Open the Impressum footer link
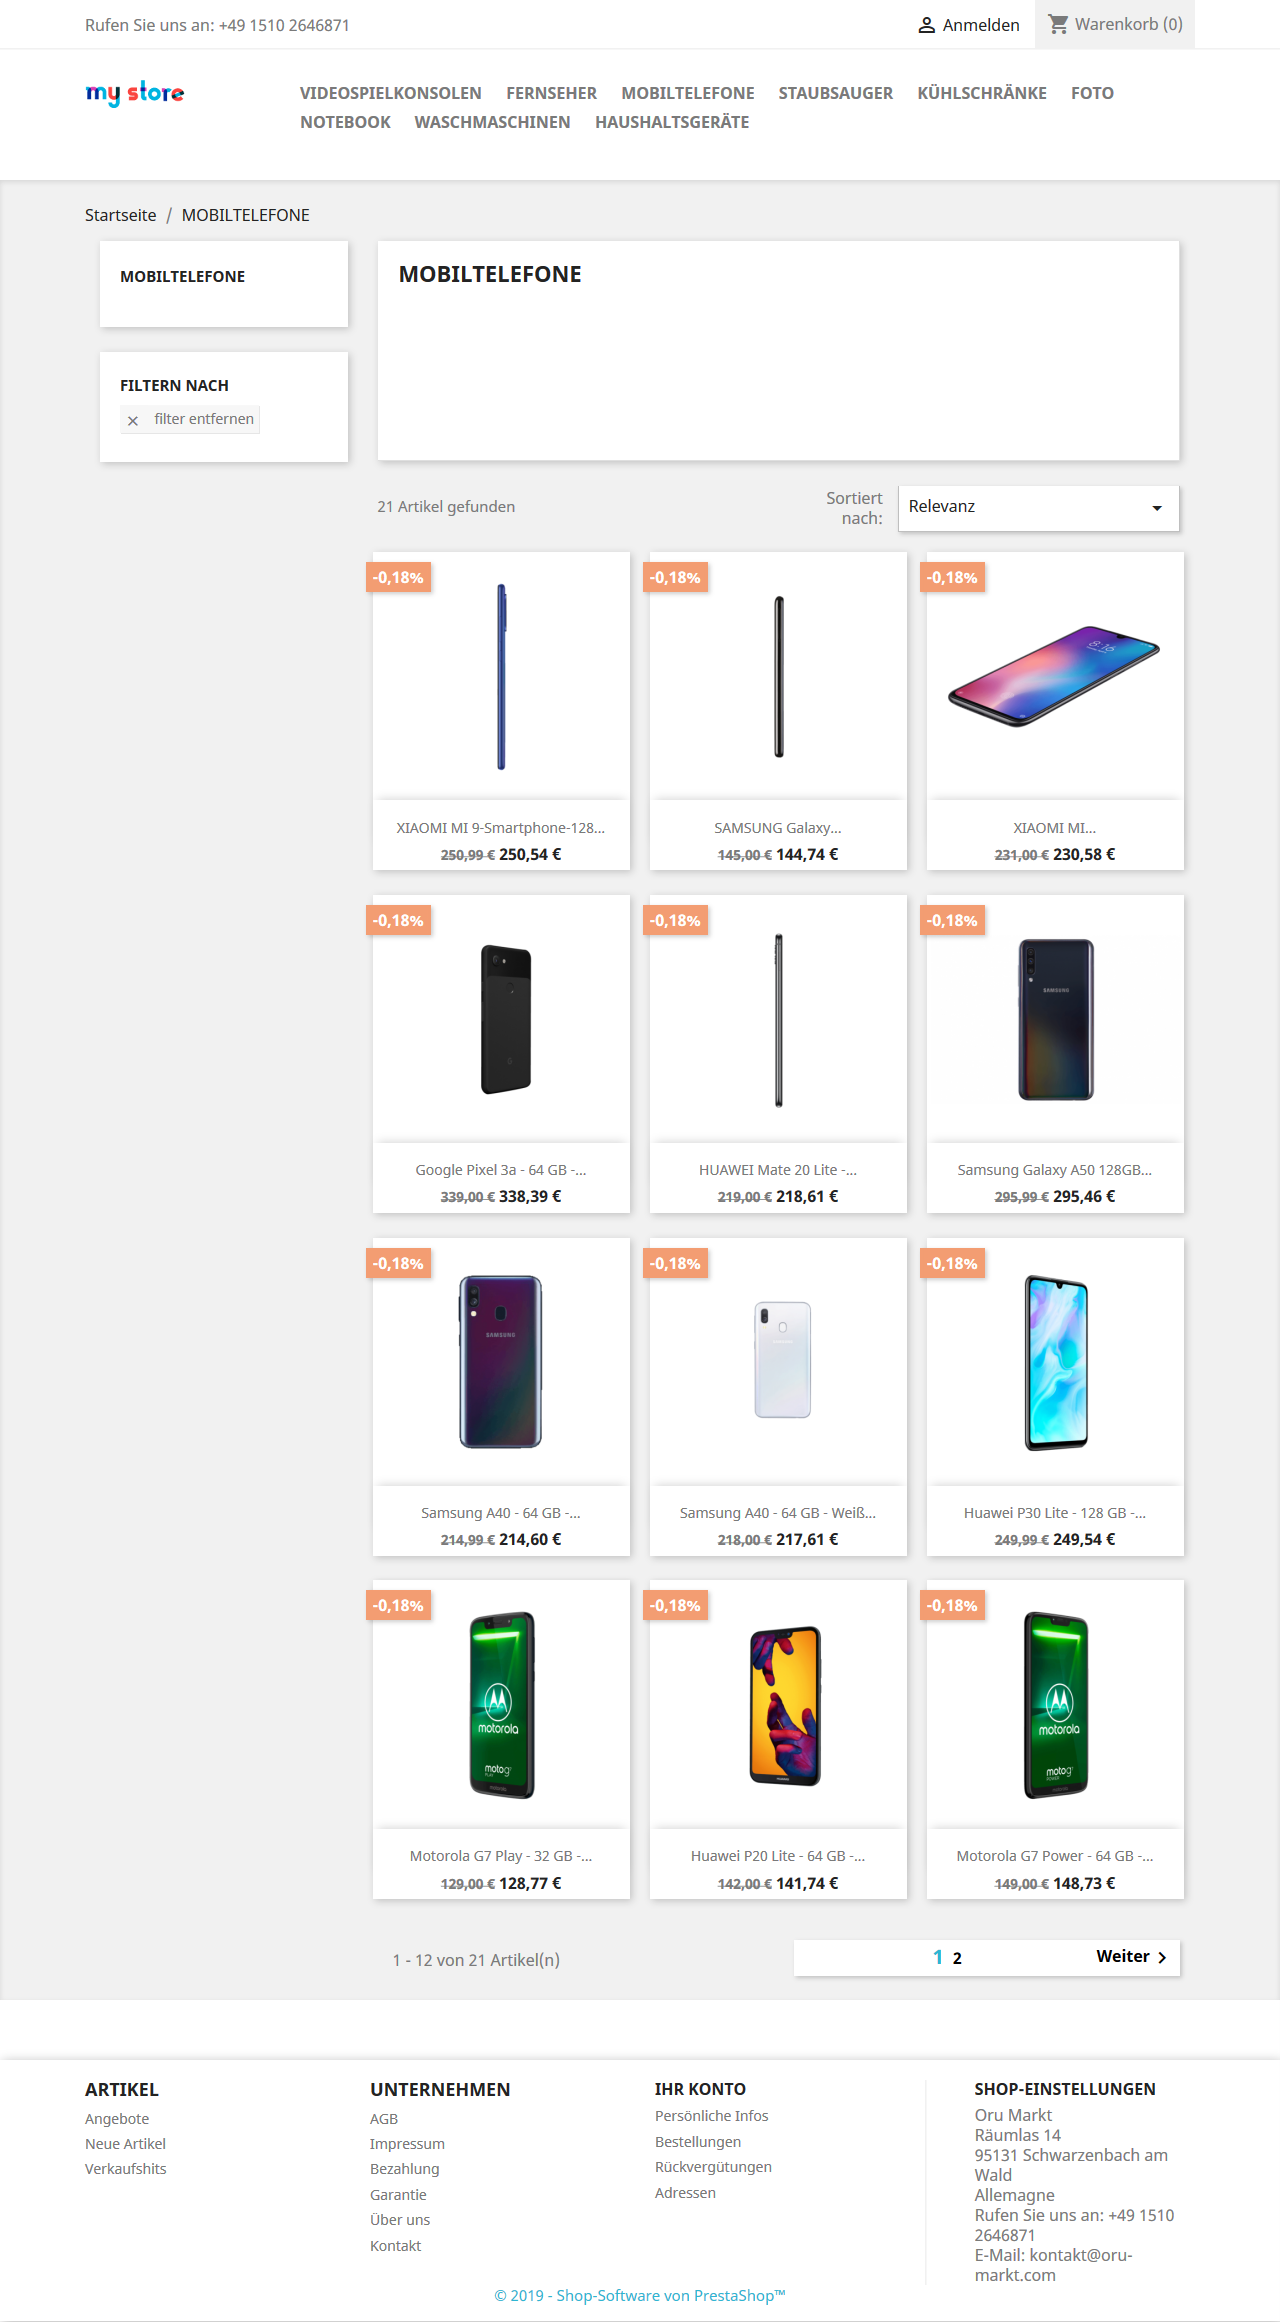The height and width of the screenshot is (2322, 1280). pos(407,2144)
